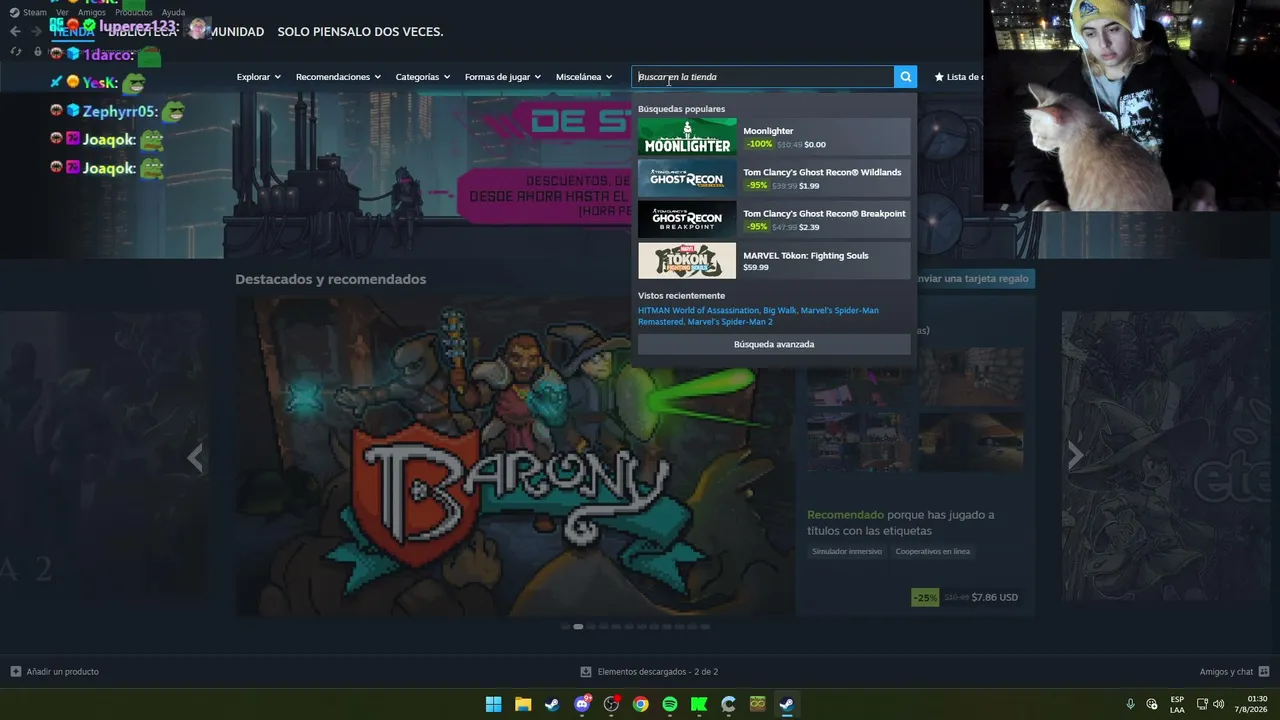The width and height of the screenshot is (1280, 720).
Task: Open HITMAN World of Assassination recent link
Action: coord(697,311)
